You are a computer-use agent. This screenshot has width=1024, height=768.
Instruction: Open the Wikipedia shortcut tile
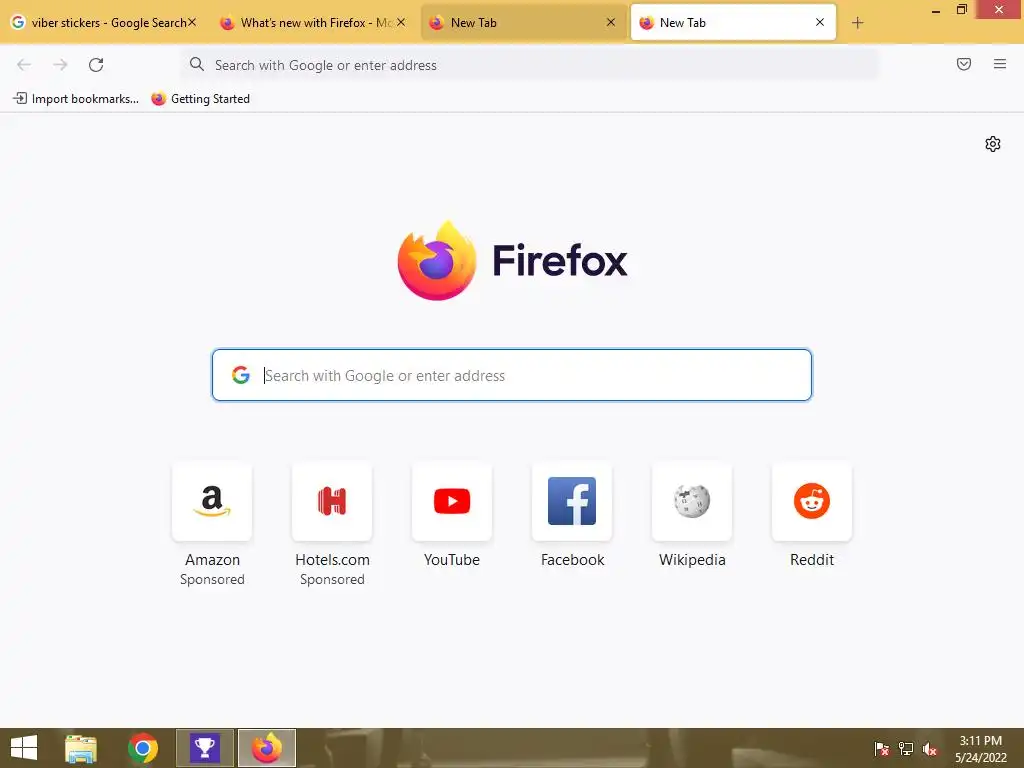tap(692, 502)
